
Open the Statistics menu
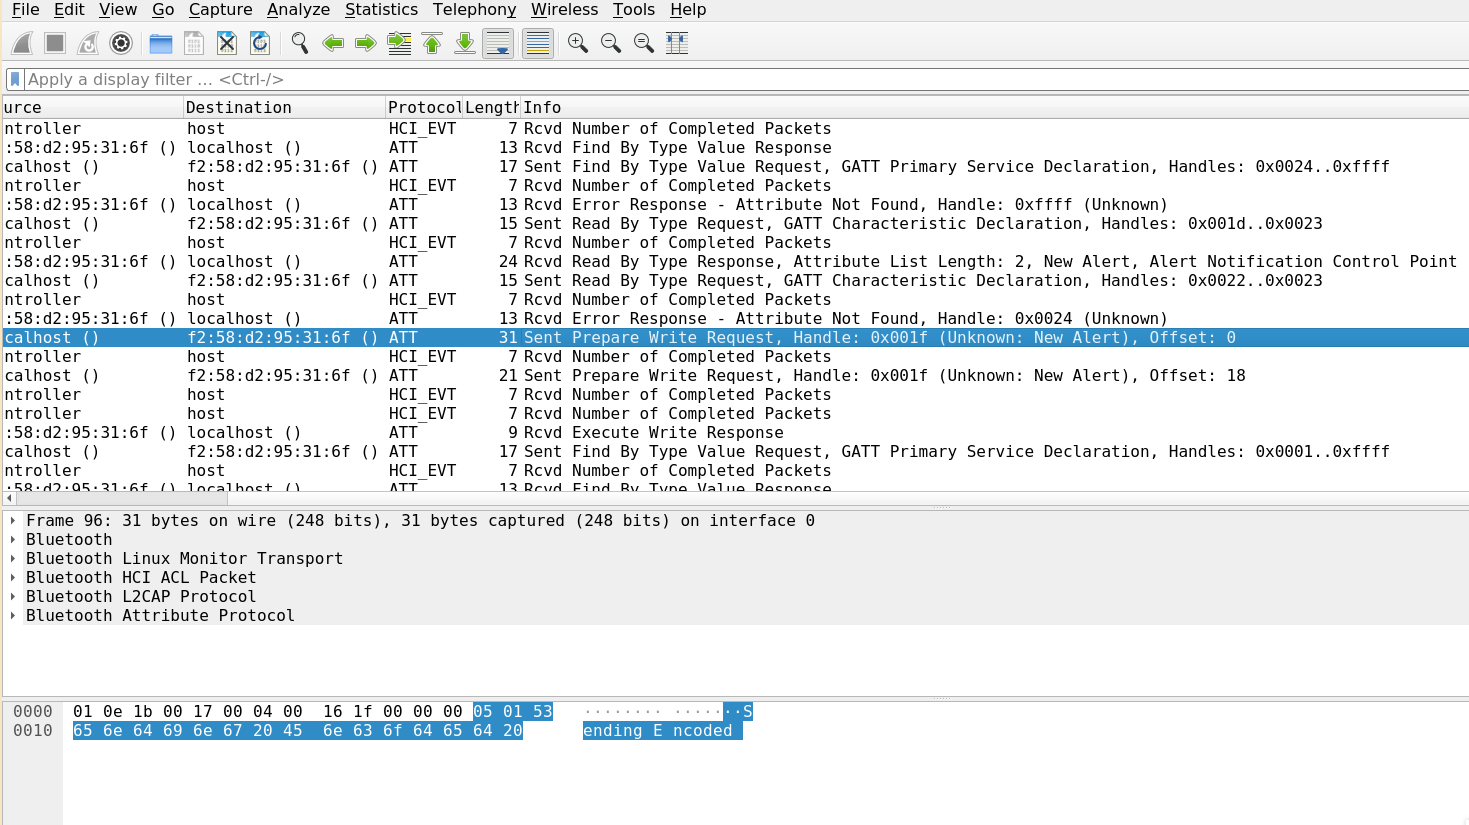point(381,10)
